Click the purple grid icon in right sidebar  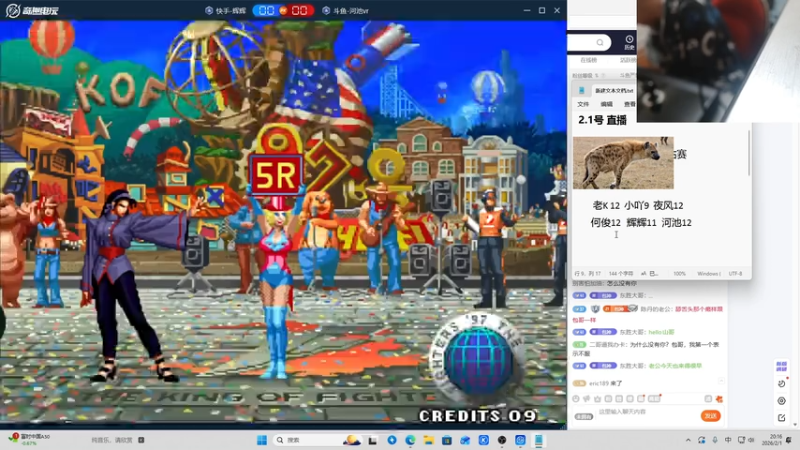tap(782, 366)
